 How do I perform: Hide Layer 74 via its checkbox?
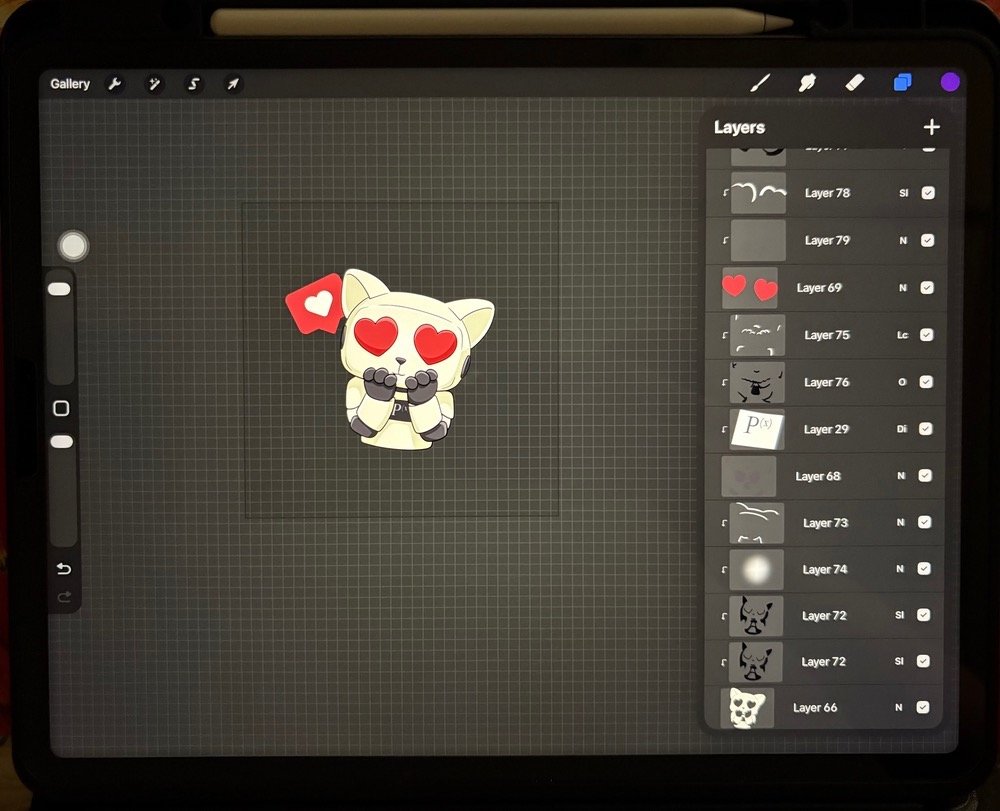[924, 569]
